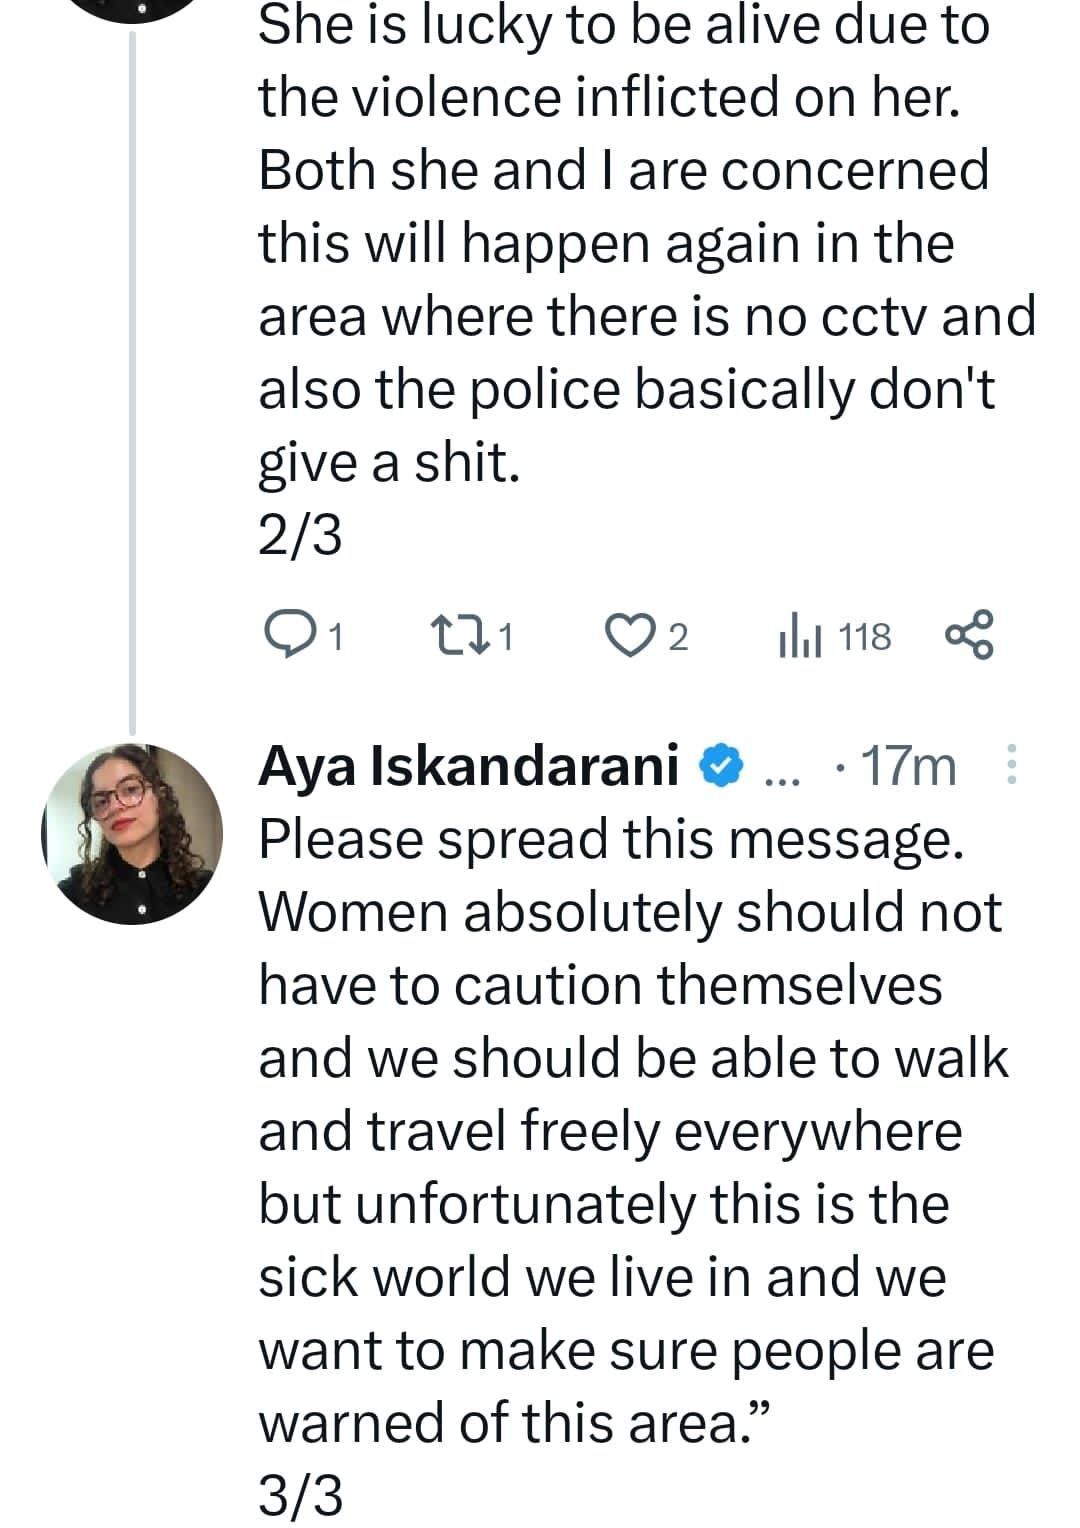Click the 118 views count
1080x1528 pixels.
click(x=864, y=637)
